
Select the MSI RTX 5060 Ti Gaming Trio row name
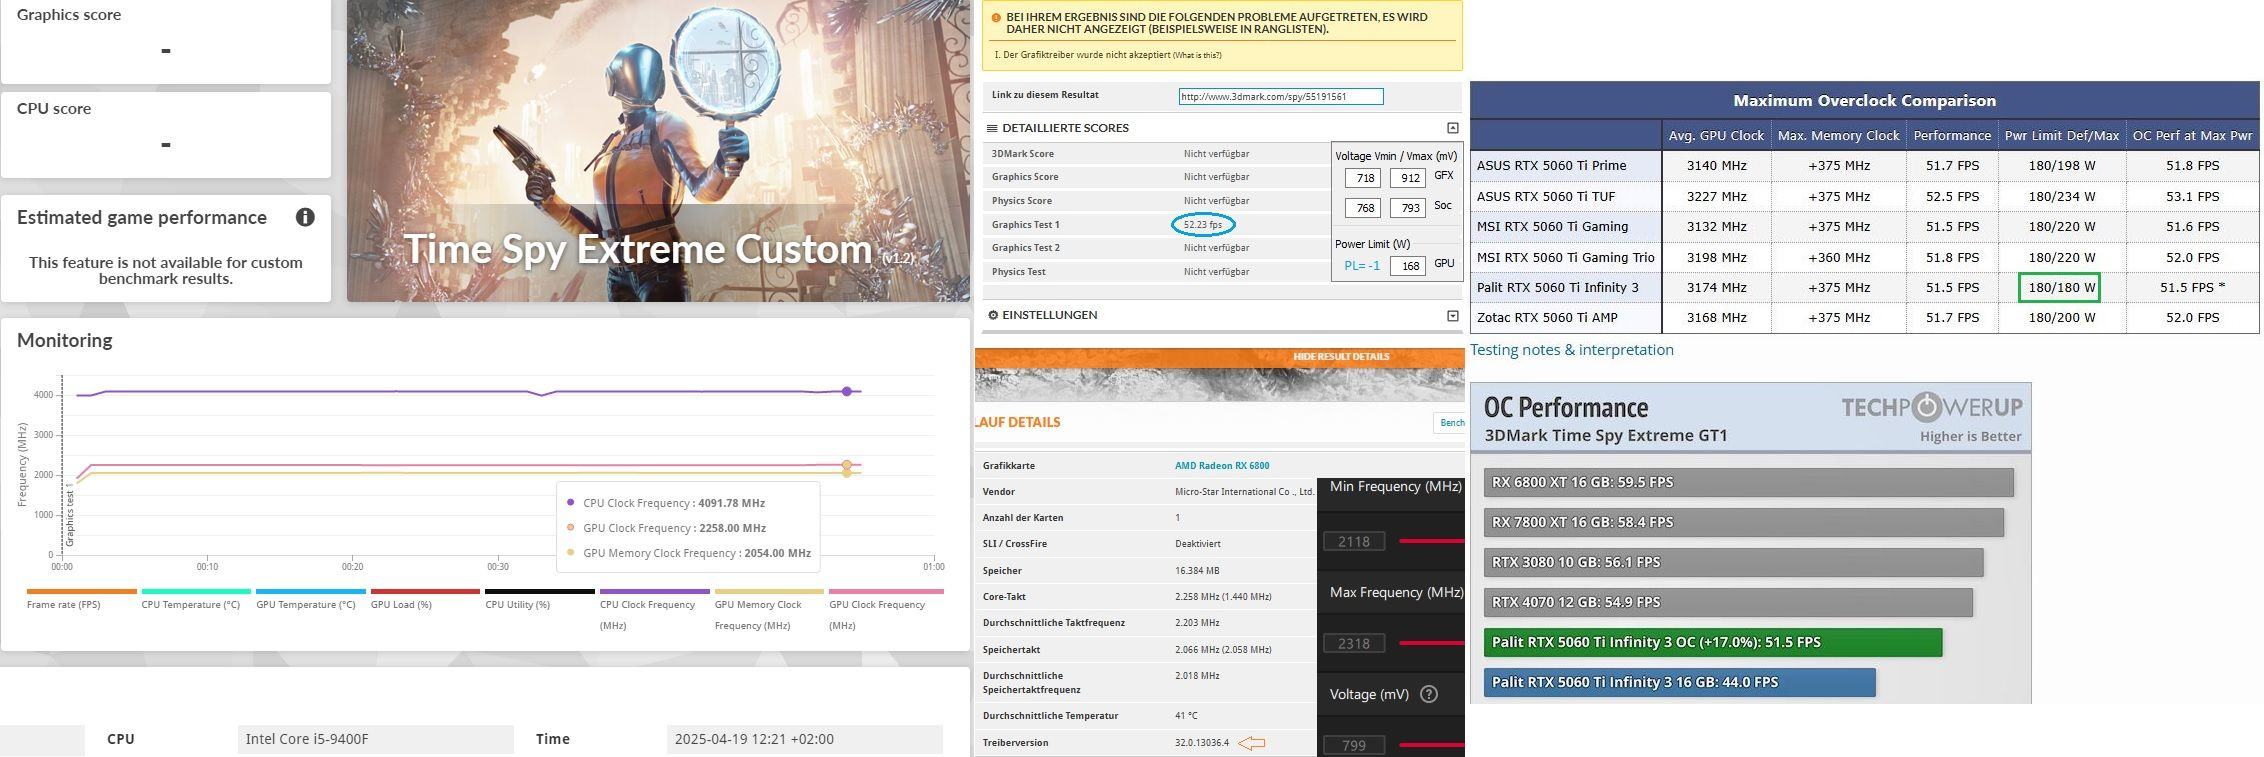click(x=1565, y=257)
